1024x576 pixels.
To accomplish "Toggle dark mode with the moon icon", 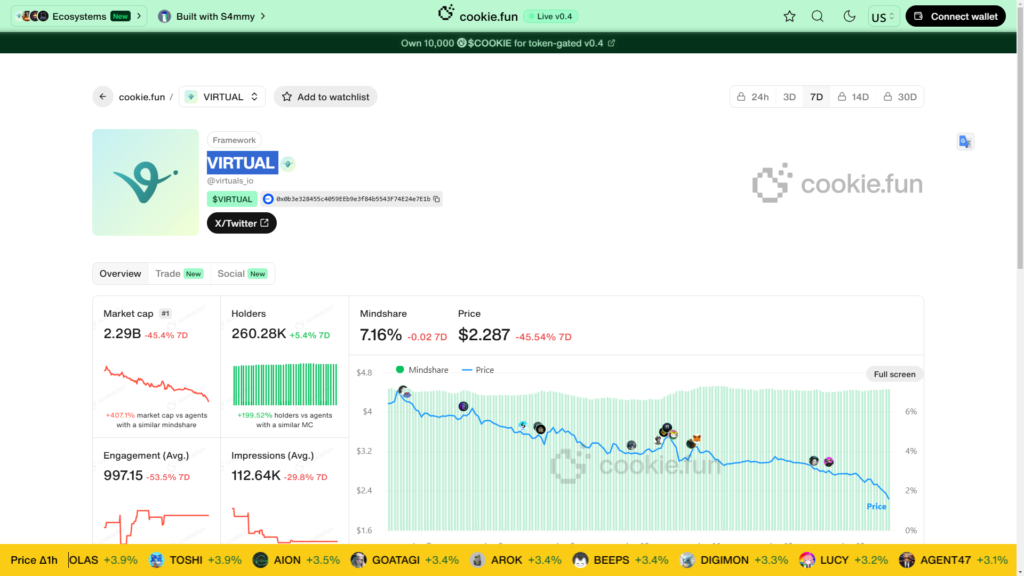I will tap(848, 16).
